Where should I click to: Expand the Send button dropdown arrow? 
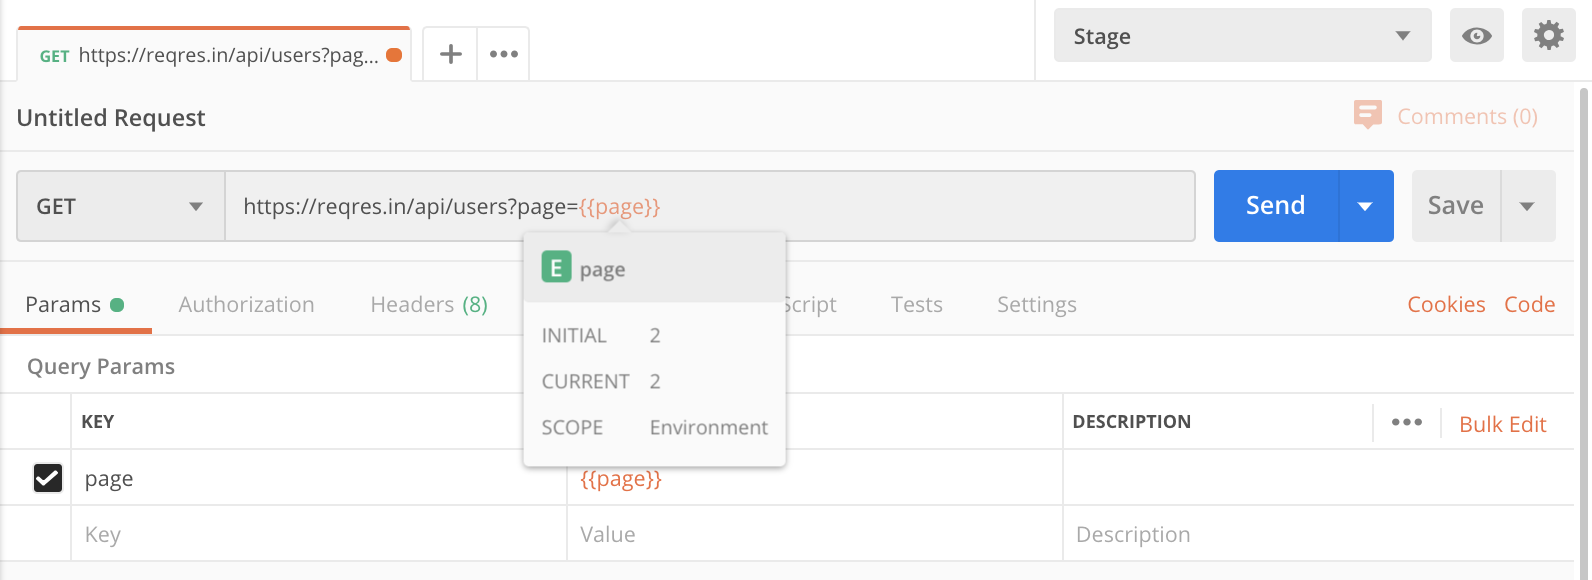pyautogui.click(x=1365, y=206)
